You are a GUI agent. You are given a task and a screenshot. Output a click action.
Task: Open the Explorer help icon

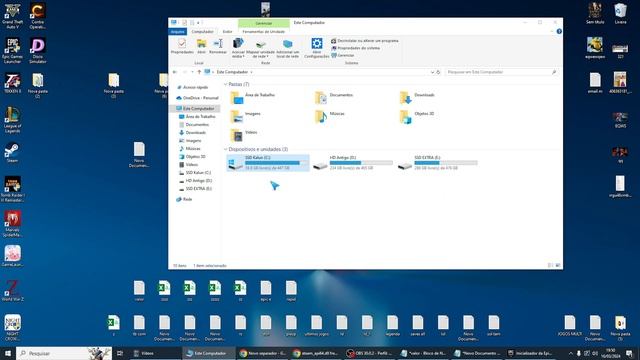point(559,31)
